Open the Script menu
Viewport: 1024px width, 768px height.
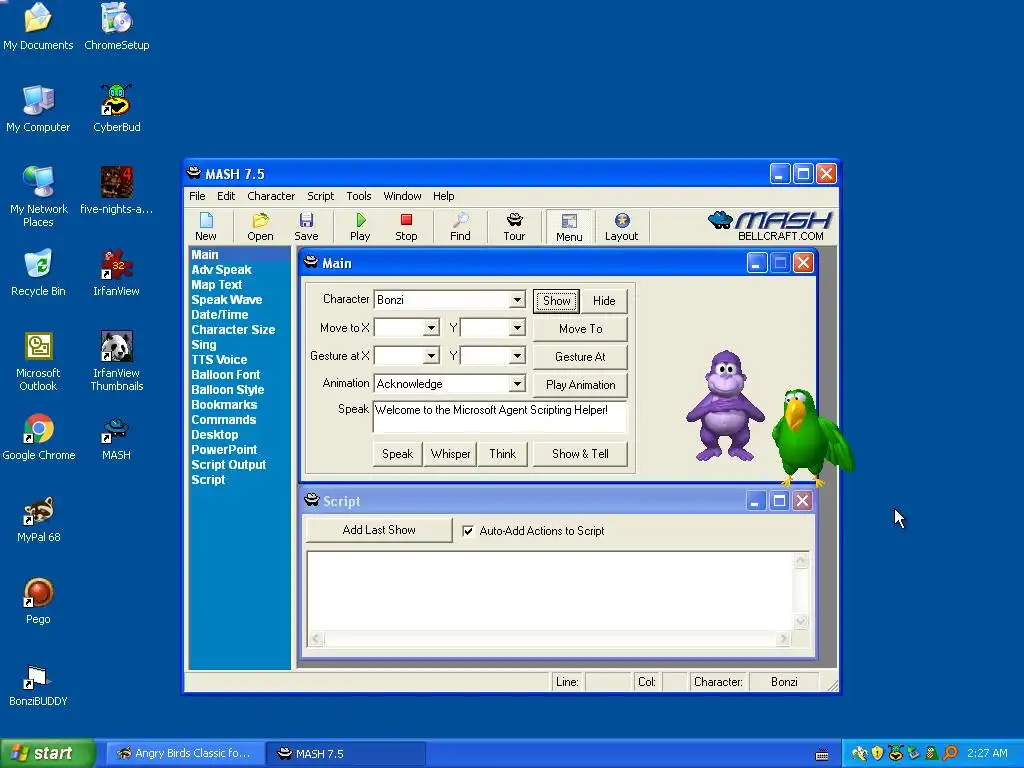coord(321,196)
